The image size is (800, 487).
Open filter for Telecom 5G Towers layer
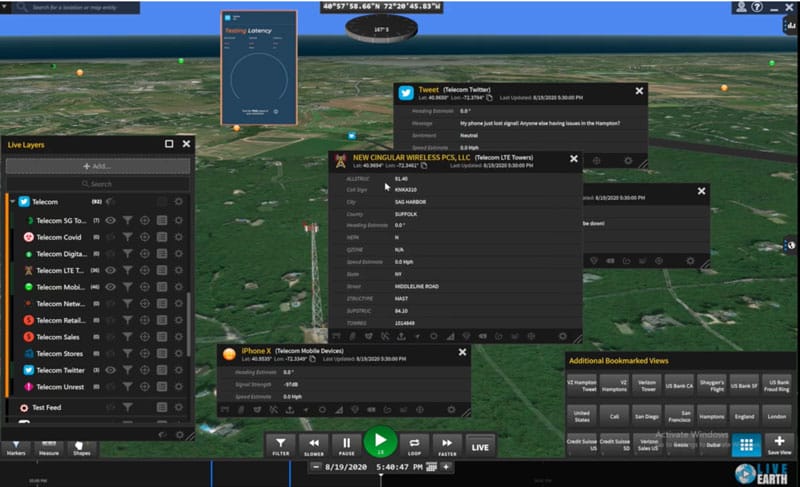(x=128, y=220)
